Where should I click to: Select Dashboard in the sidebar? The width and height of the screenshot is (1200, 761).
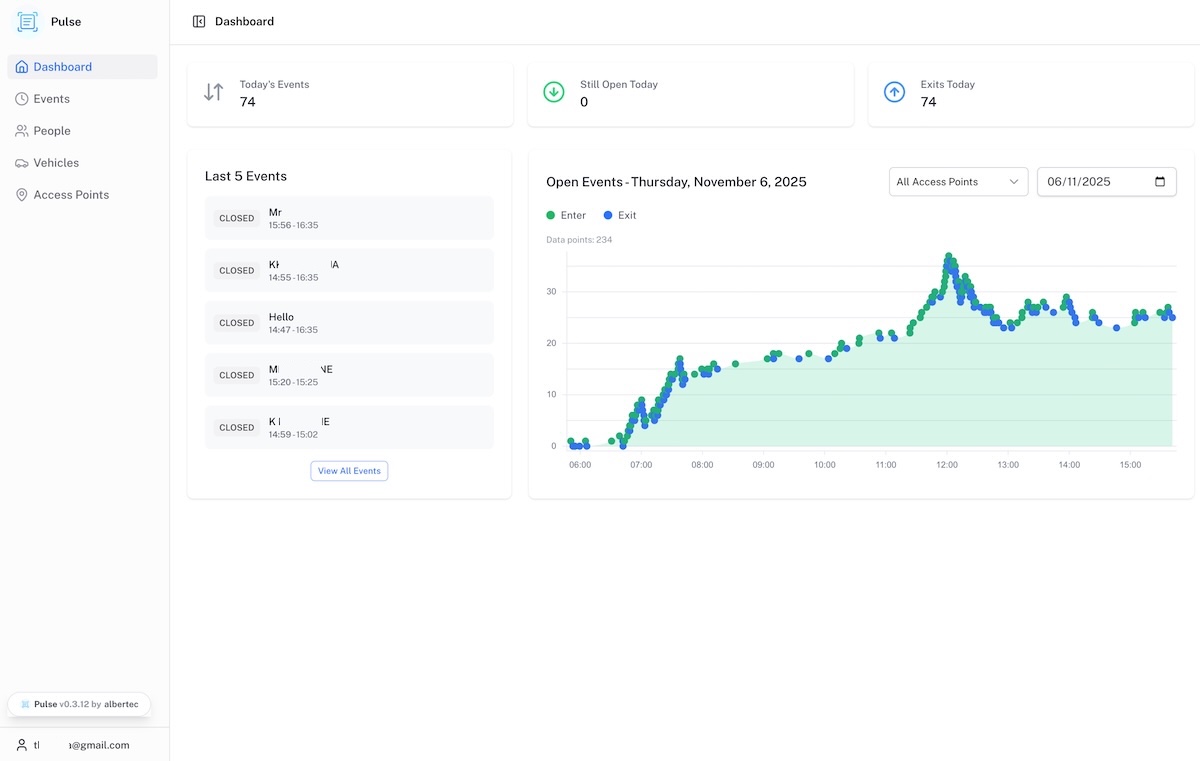[x=62, y=67]
